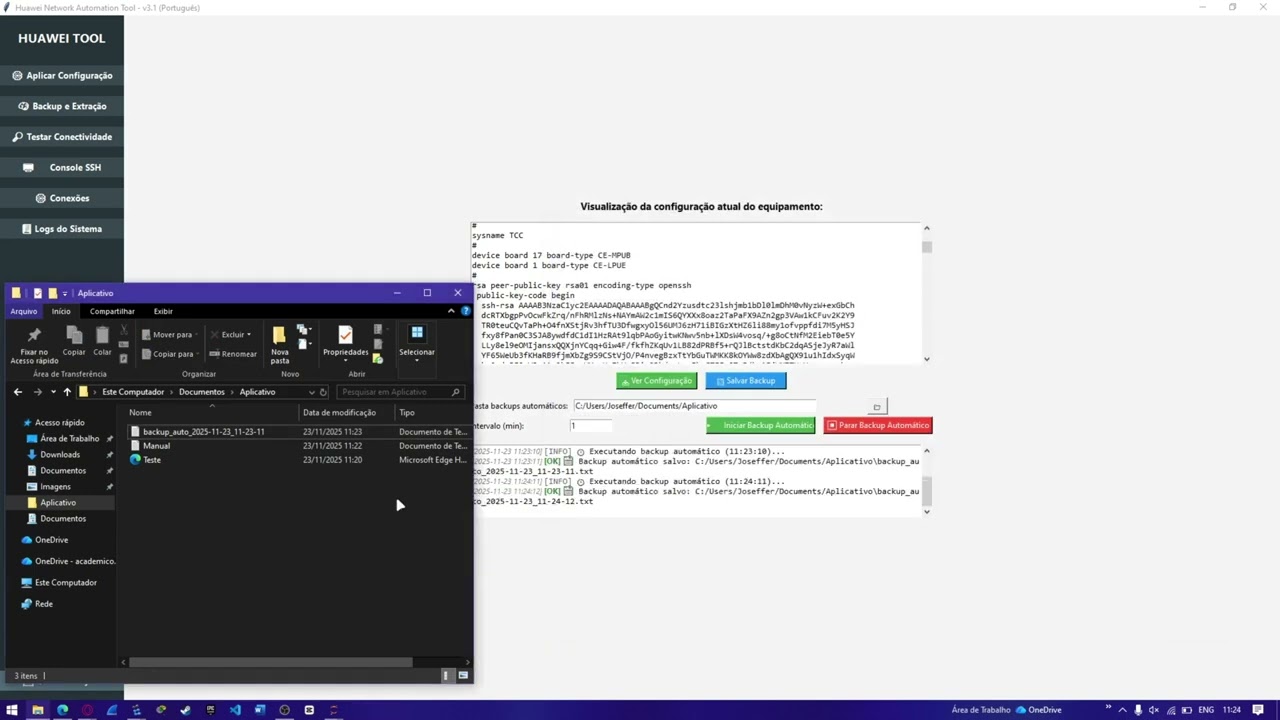Click Iniciar Backup Automático button

point(761,425)
